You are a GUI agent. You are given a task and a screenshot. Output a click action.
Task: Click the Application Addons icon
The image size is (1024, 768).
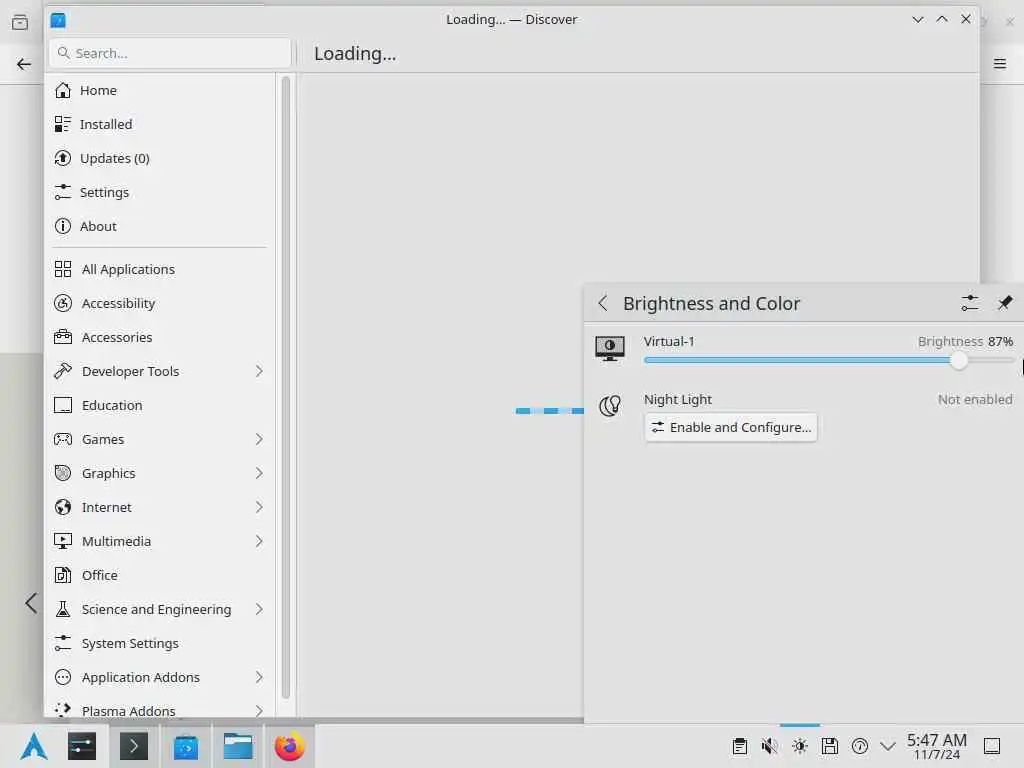coord(63,677)
